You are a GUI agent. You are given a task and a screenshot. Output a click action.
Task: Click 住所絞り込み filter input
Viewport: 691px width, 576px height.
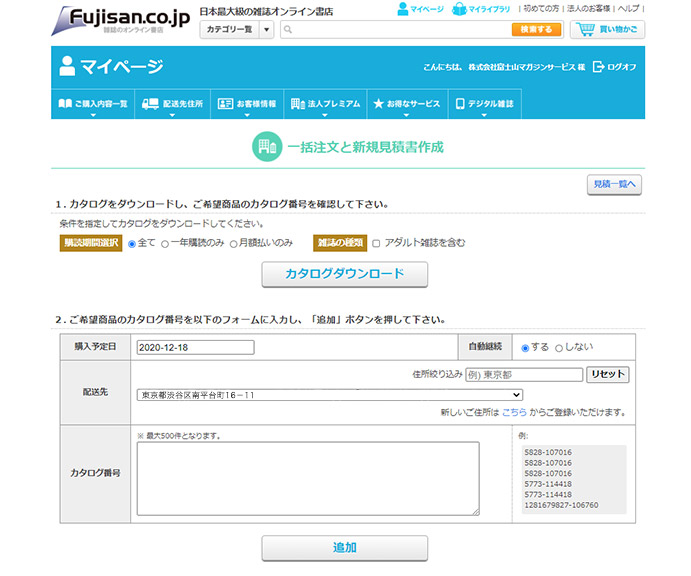click(x=524, y=375)
